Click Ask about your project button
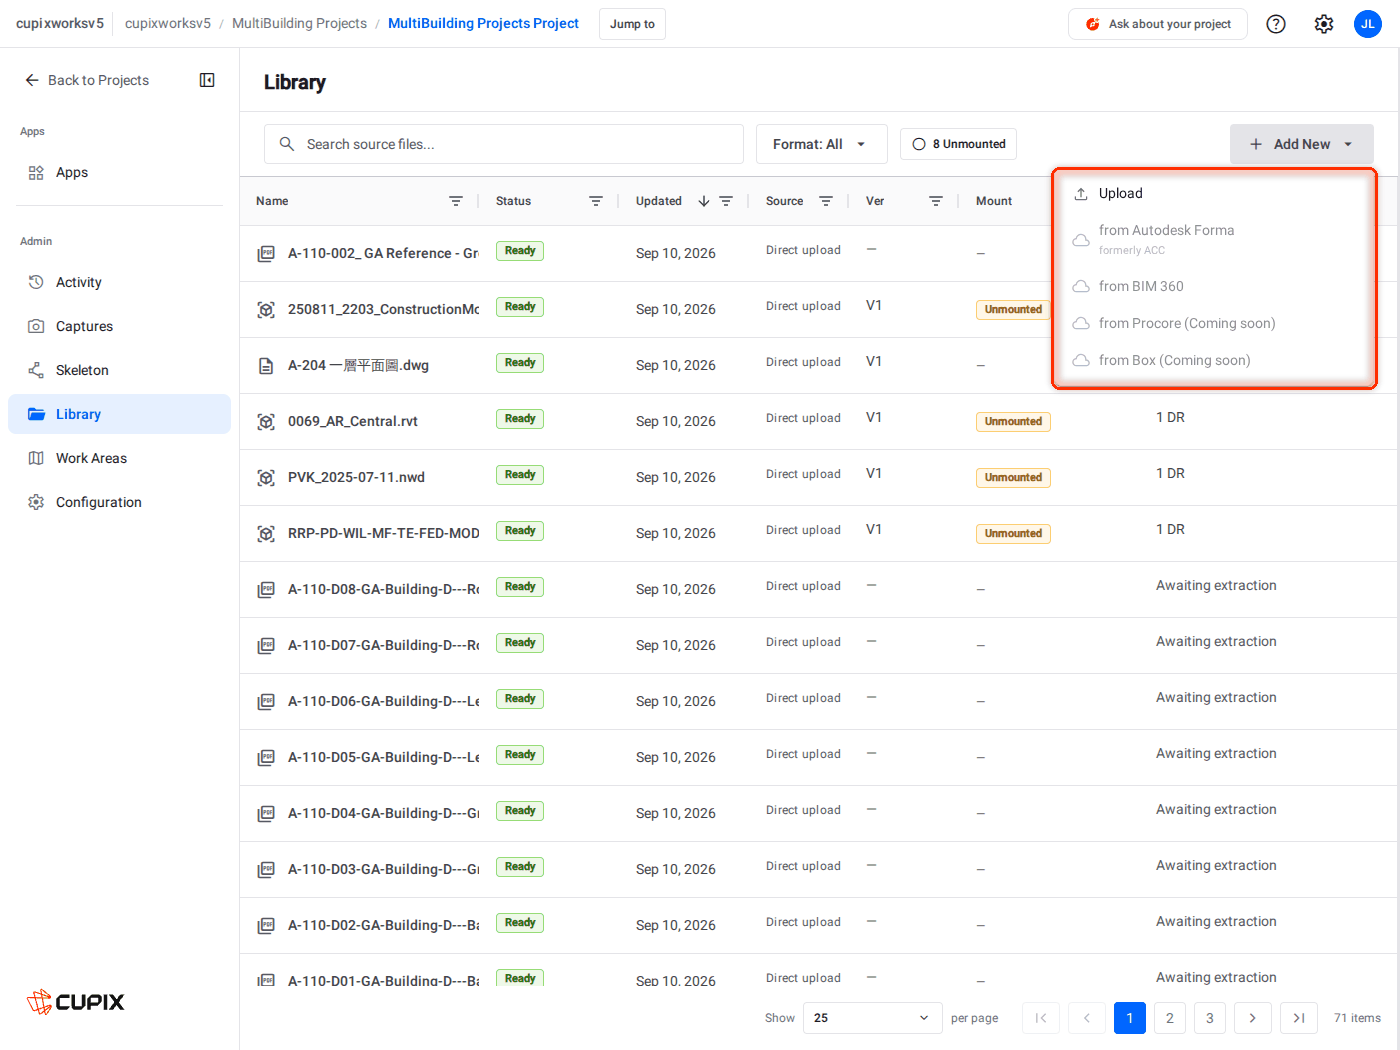Screen dimensions: 1400x1050 pyautogui.click(x=1158, y=24)
